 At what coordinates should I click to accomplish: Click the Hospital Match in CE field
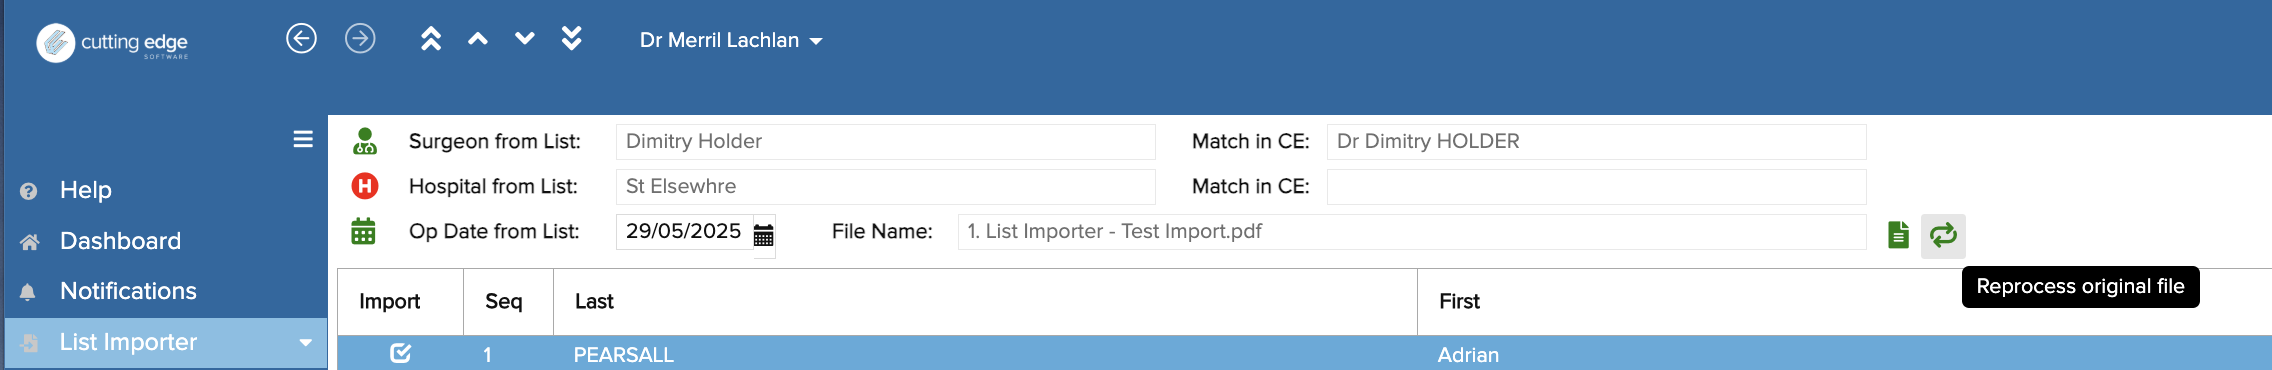pos(1596,187)
